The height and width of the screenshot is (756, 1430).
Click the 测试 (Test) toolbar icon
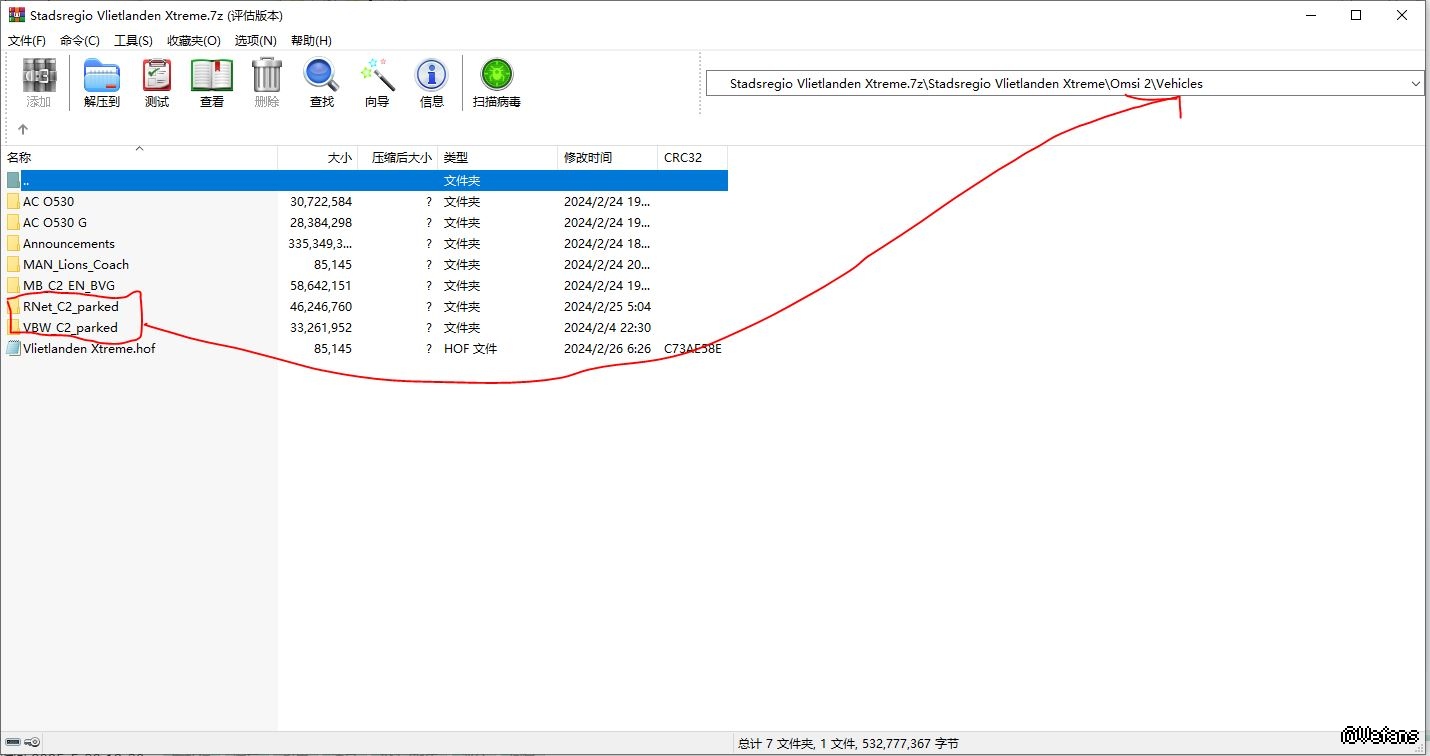pos(157,82)
